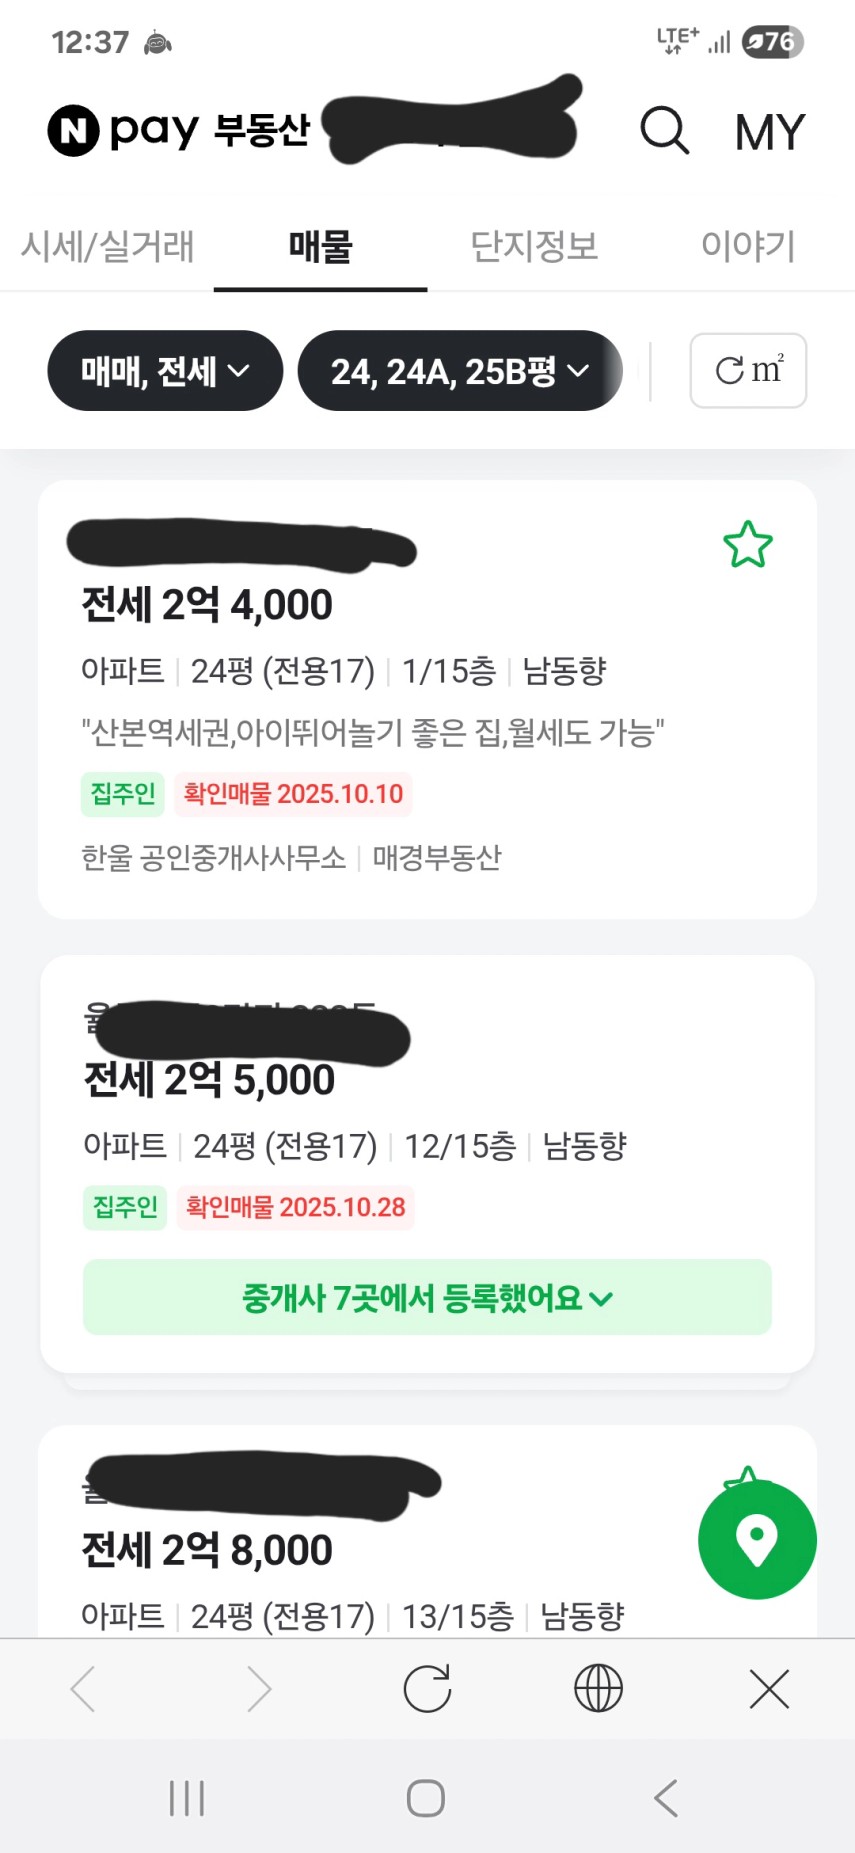Toggle the ㎡ unit switch button

click(x=748, y=371)
